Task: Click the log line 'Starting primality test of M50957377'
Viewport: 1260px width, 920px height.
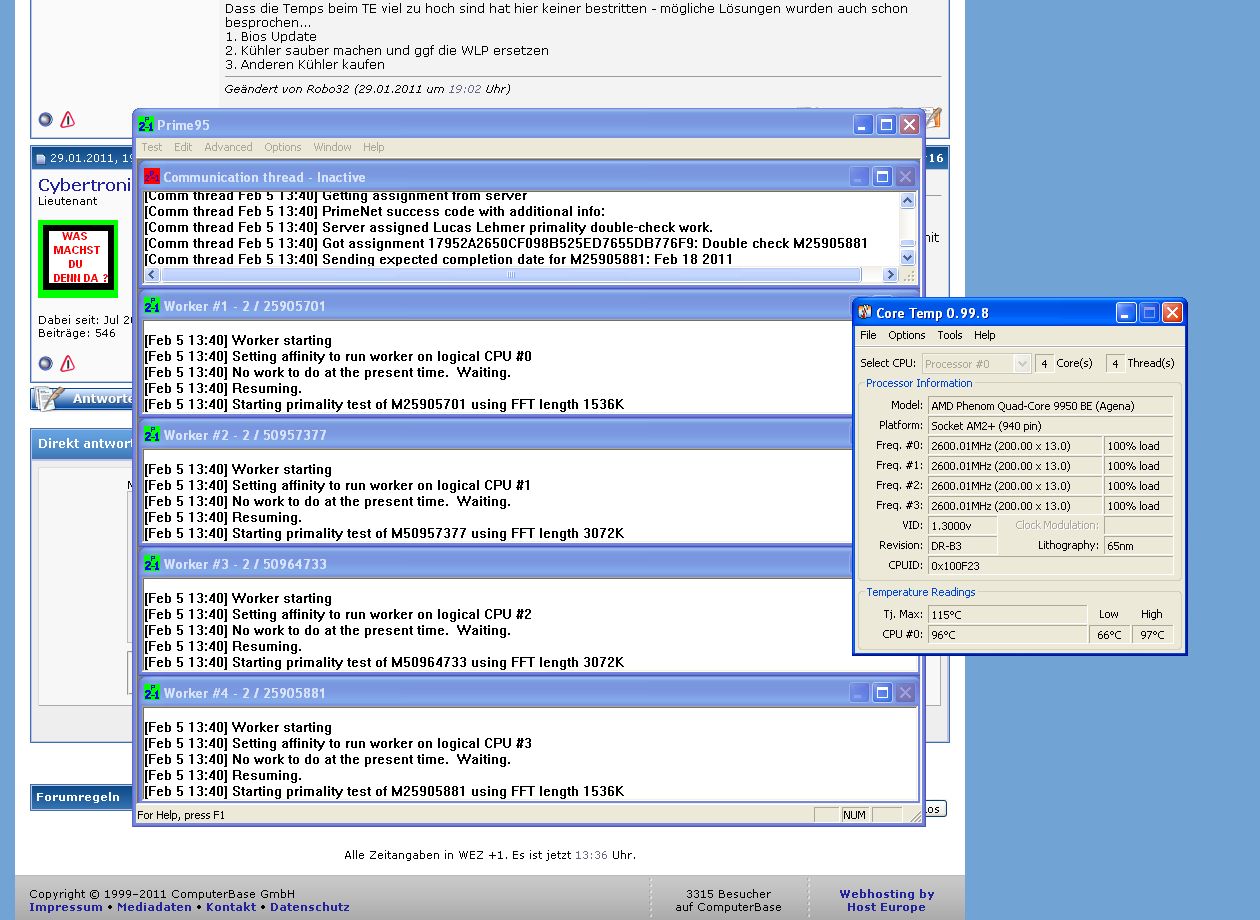Action: pos(384,534)
